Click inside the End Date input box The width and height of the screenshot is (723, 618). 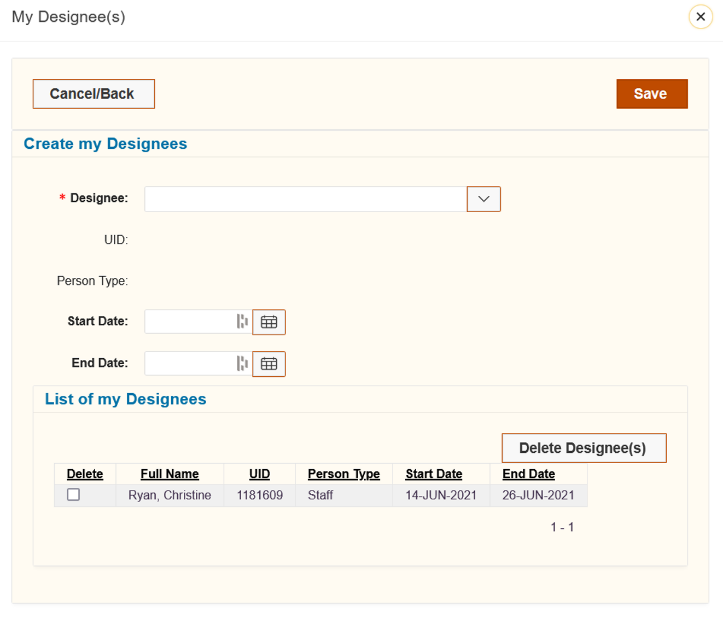189,364
